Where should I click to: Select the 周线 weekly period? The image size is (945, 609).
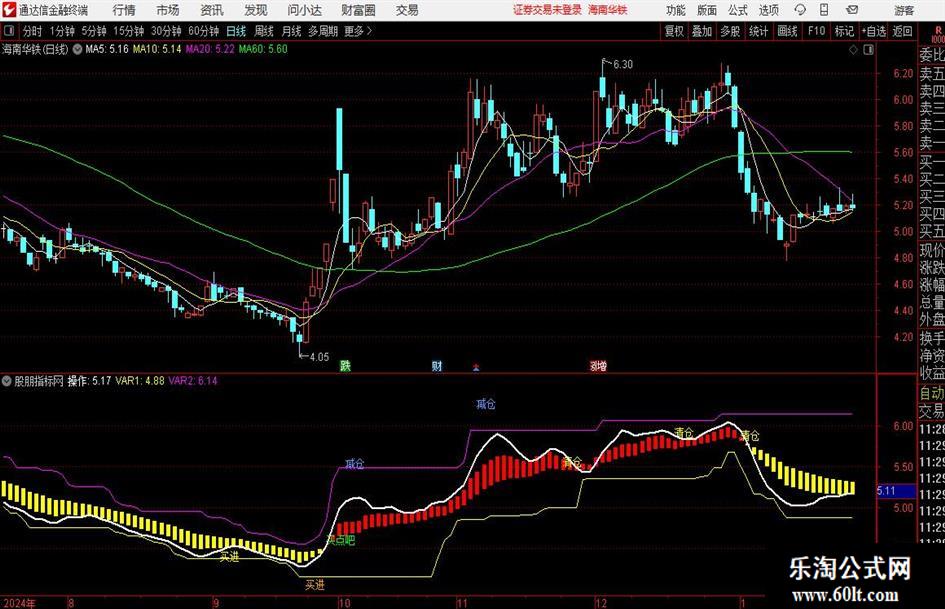[263, 31]
